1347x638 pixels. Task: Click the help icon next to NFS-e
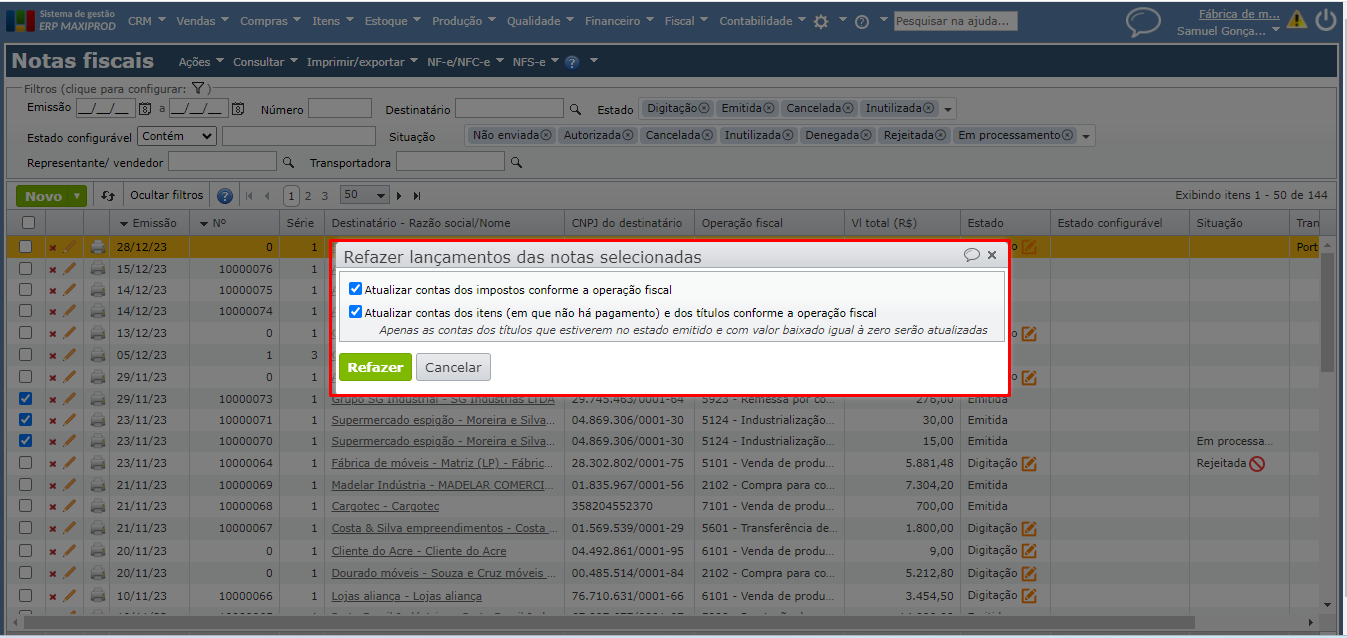572,62
